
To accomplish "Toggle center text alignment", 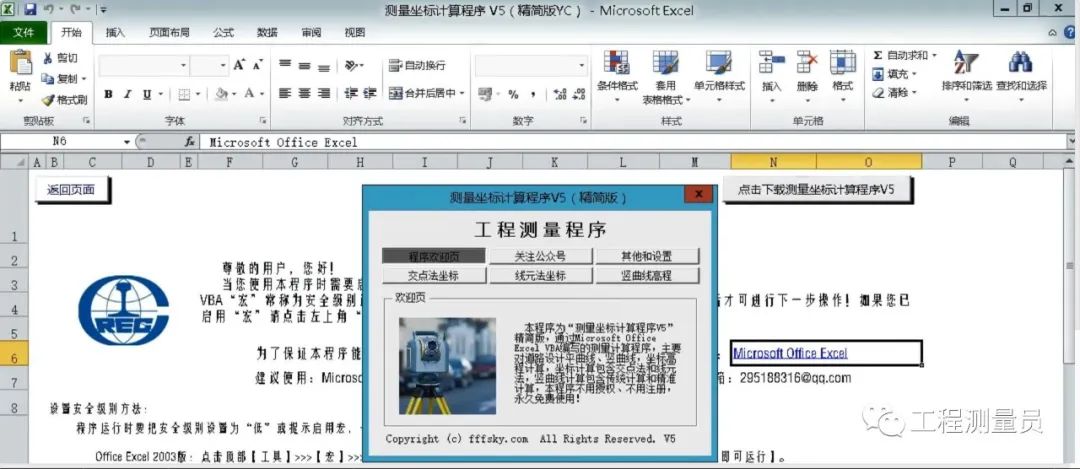I will click(x=304, y=93).
